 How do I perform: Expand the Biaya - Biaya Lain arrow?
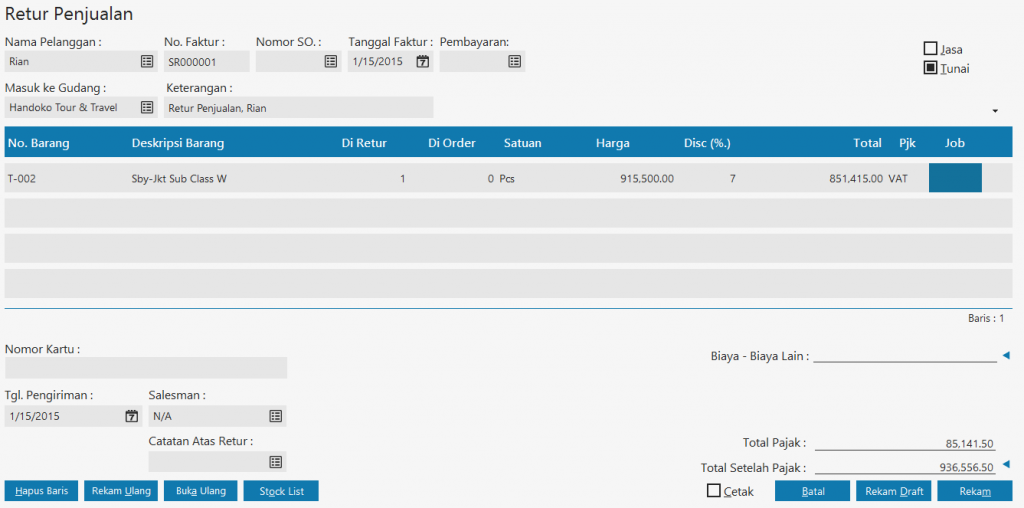(x=1006, y=355)
